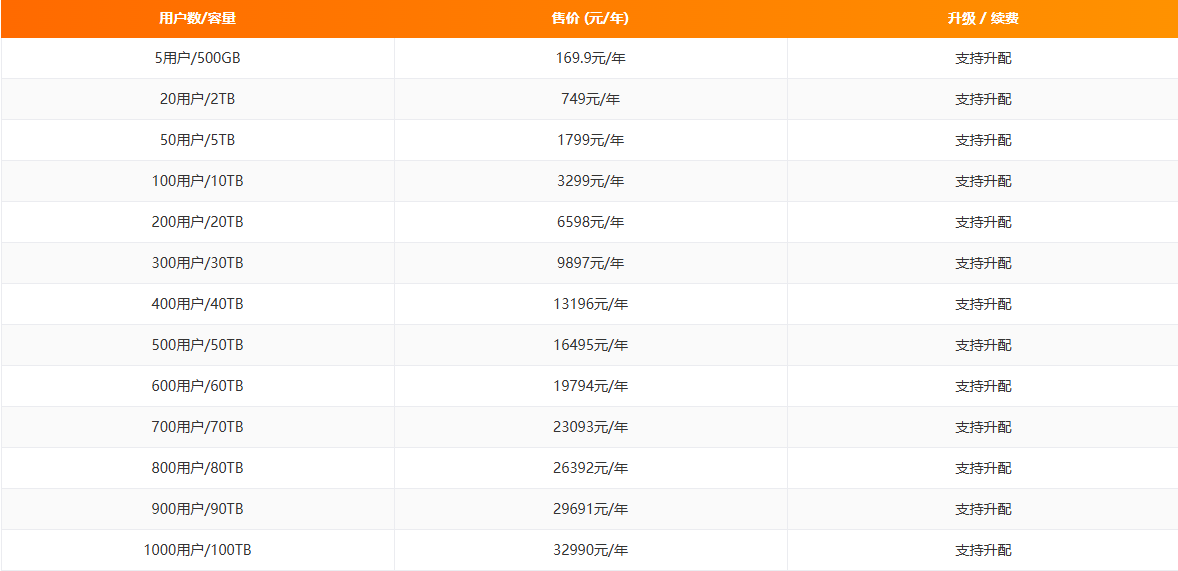Select the 5用户/500GB plan cell

[197, 58]
